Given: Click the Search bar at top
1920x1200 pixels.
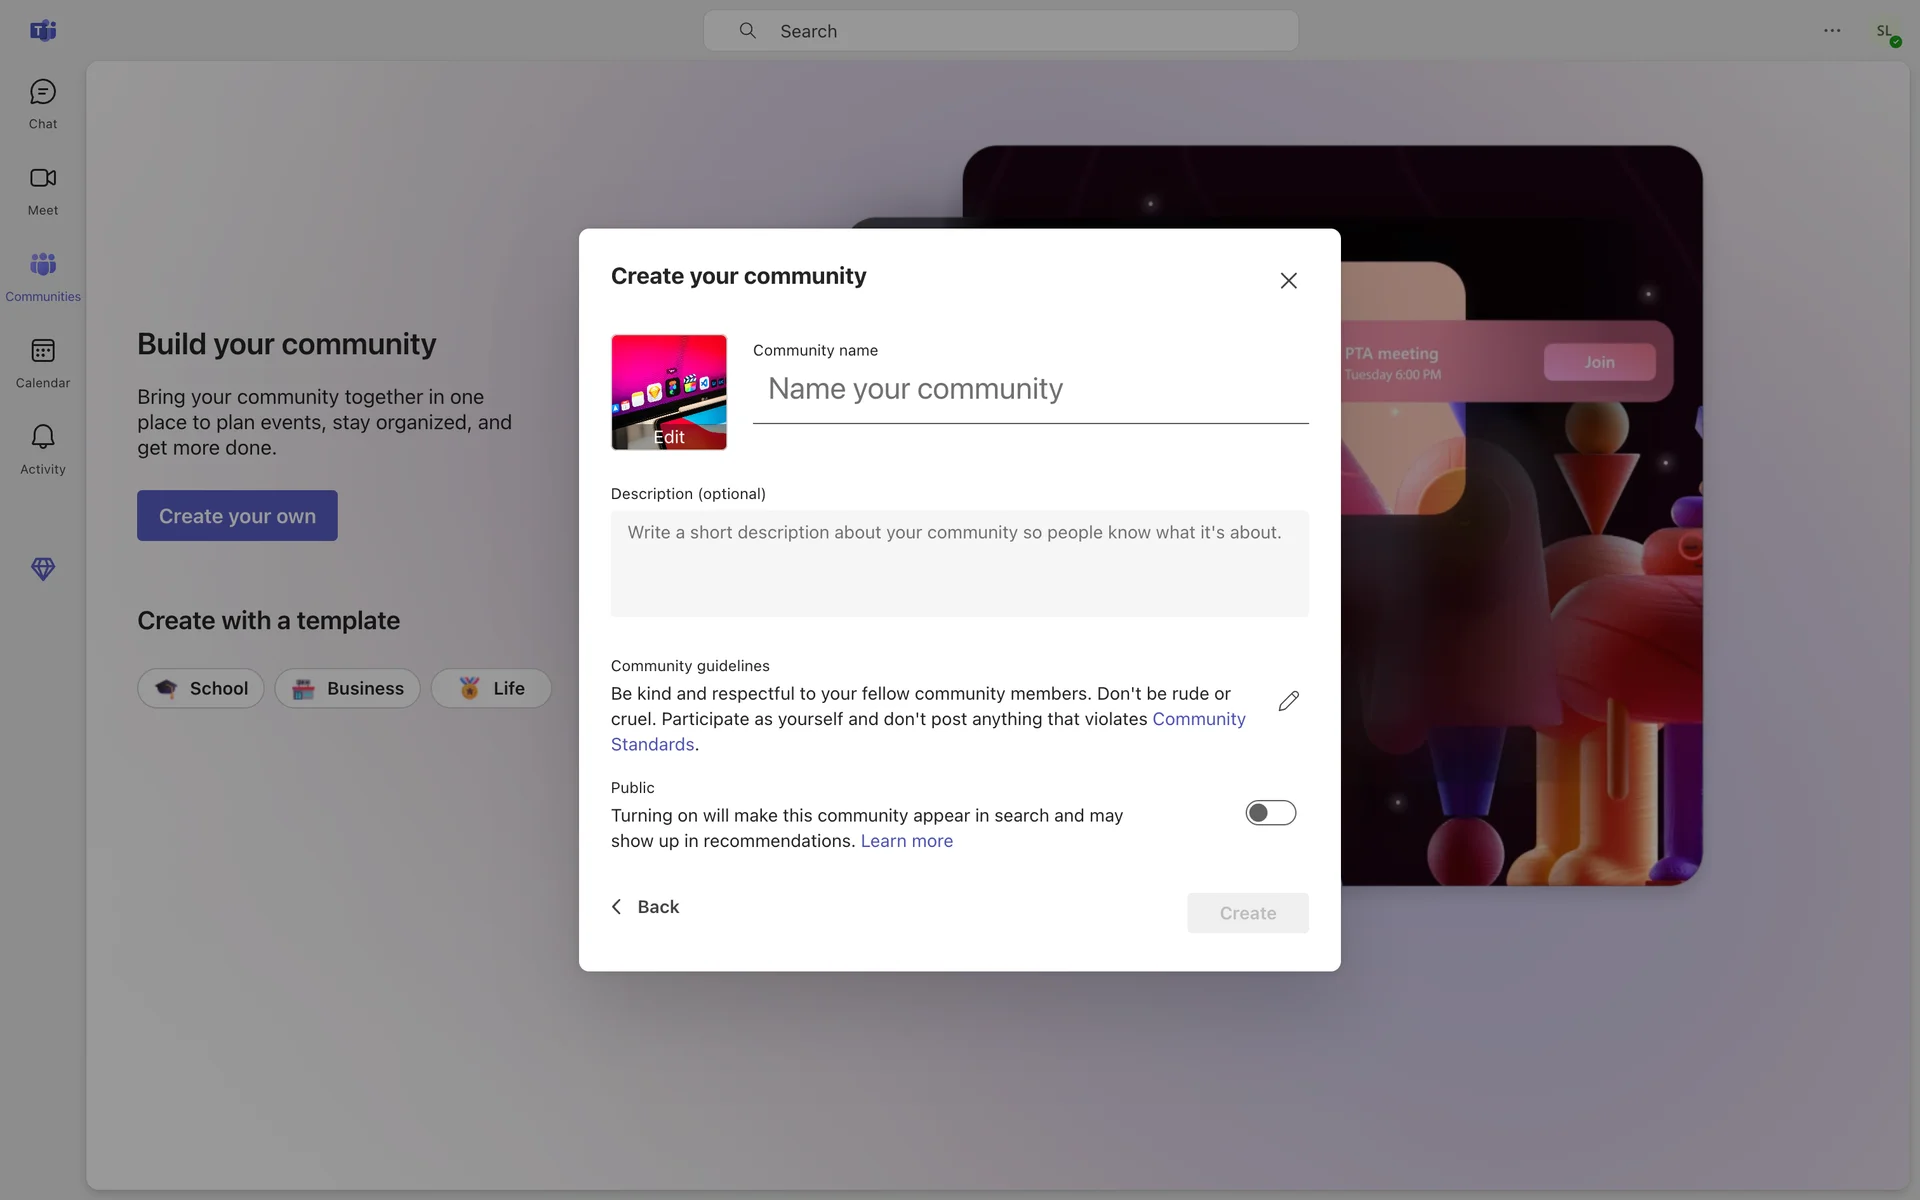Looking at the screenshot, I should [x=1000, y=31].
